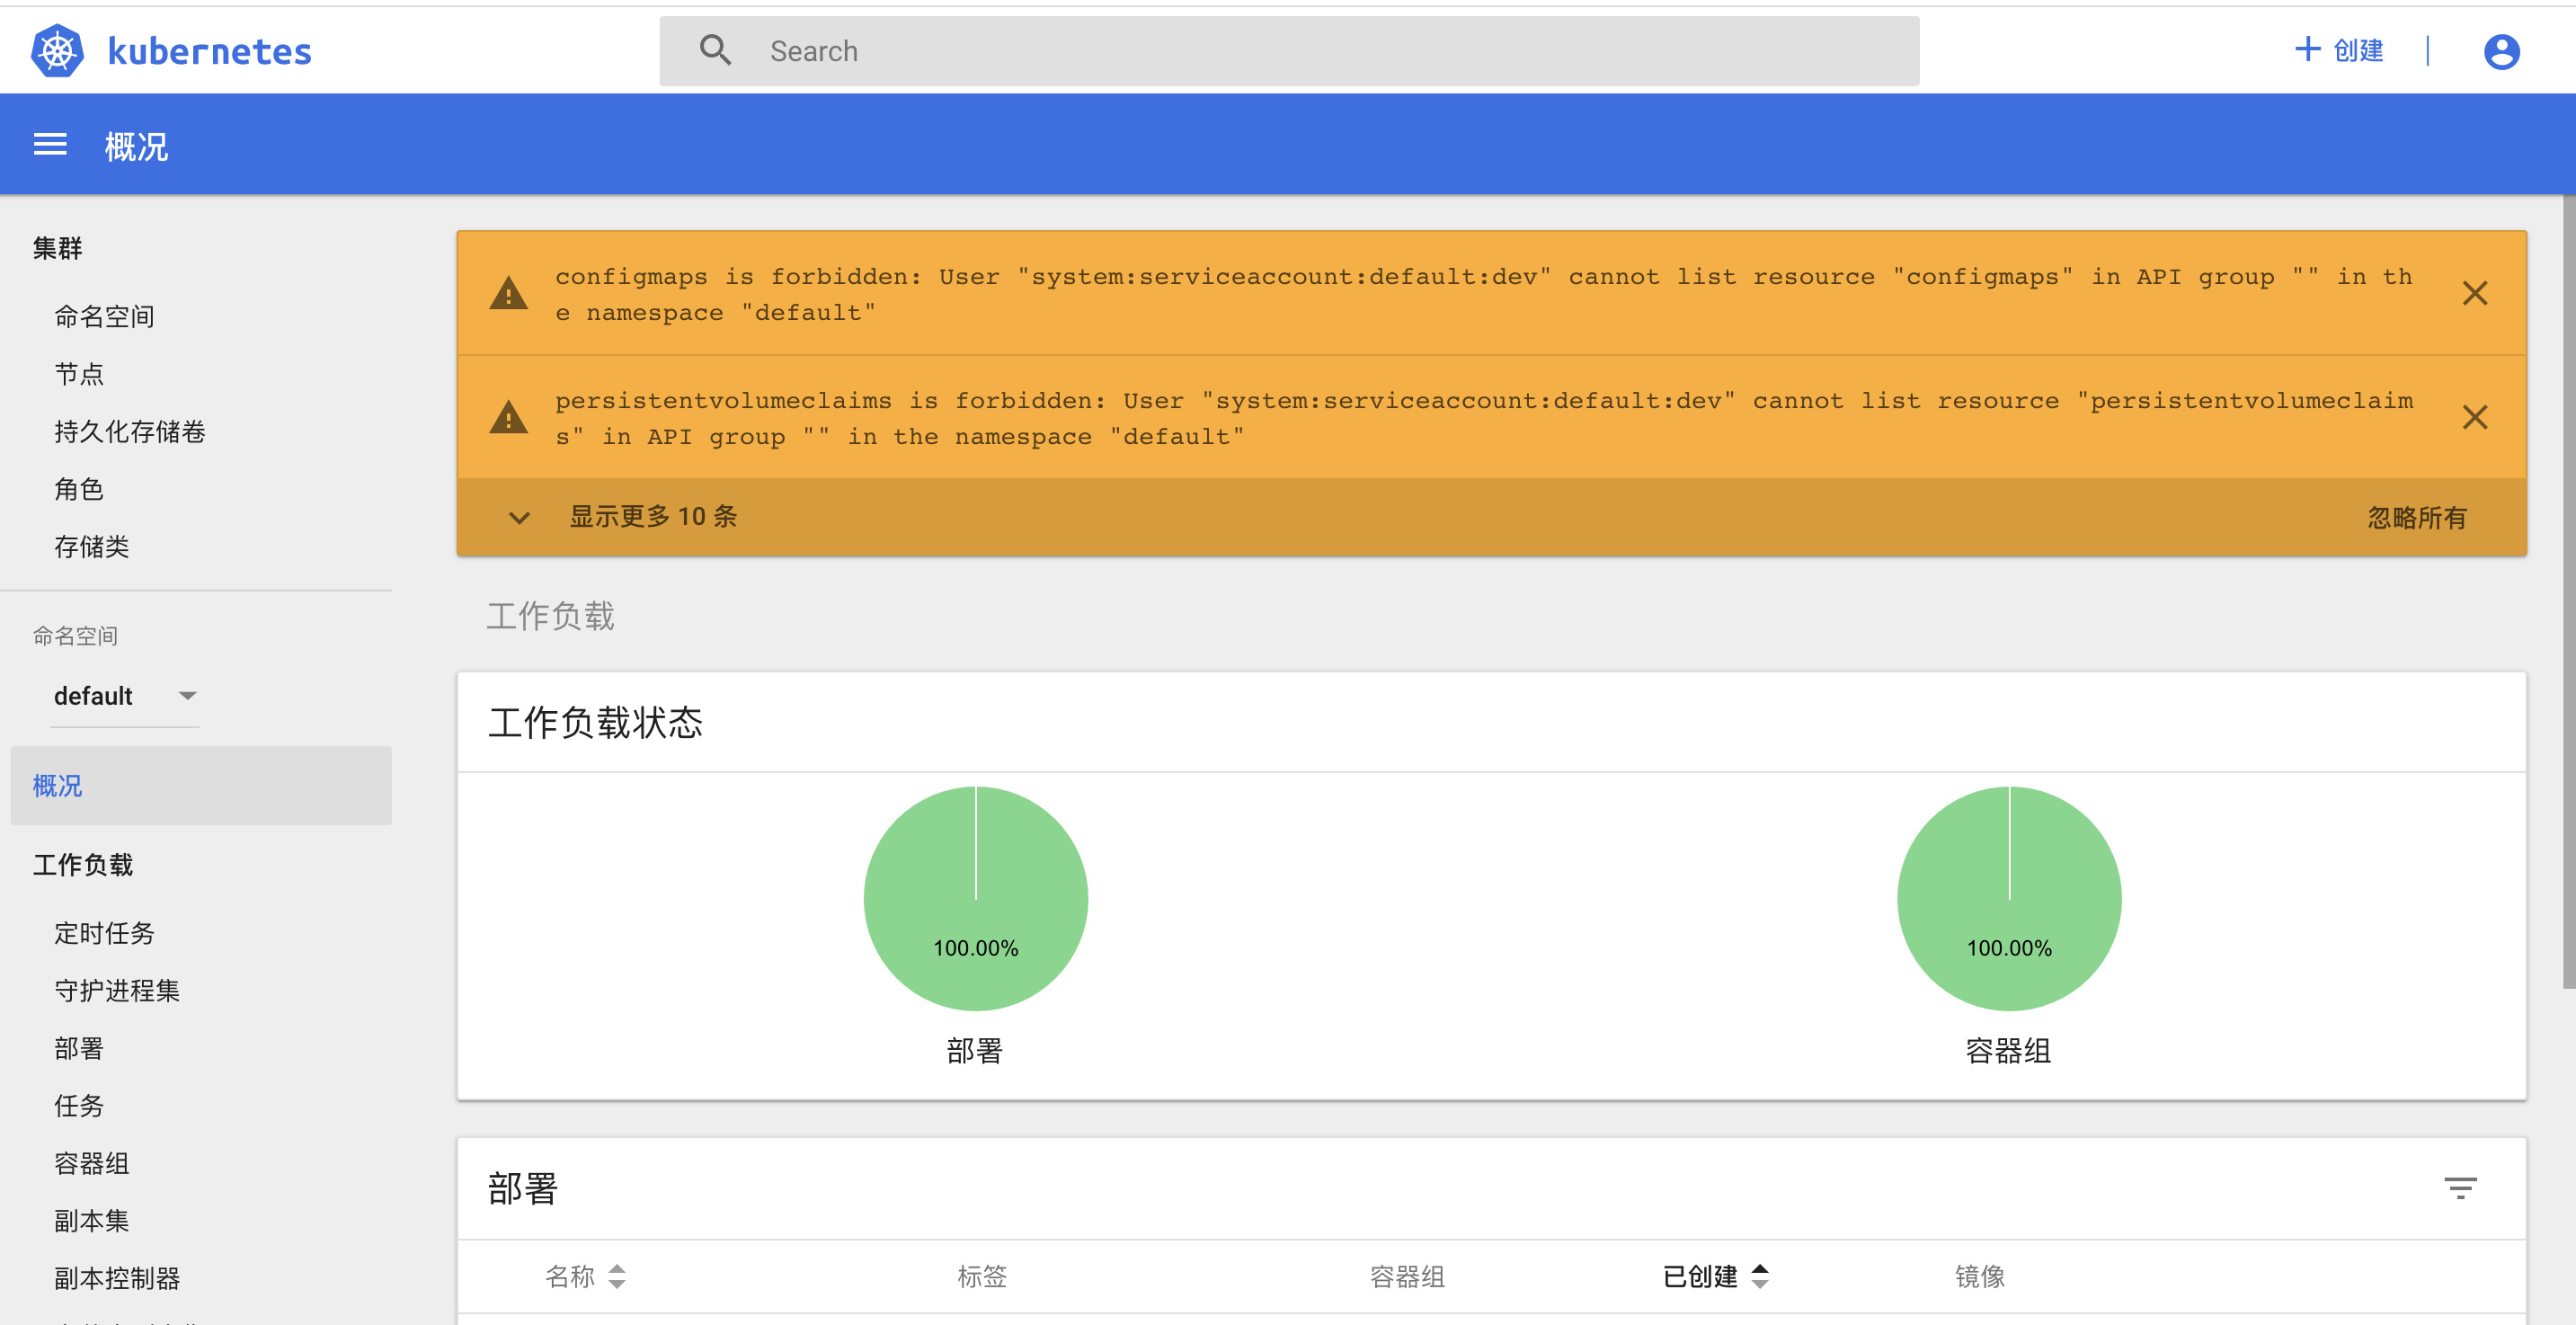Open the default namespace dropdown
2576x1325 pixels.
click(124, 696)
